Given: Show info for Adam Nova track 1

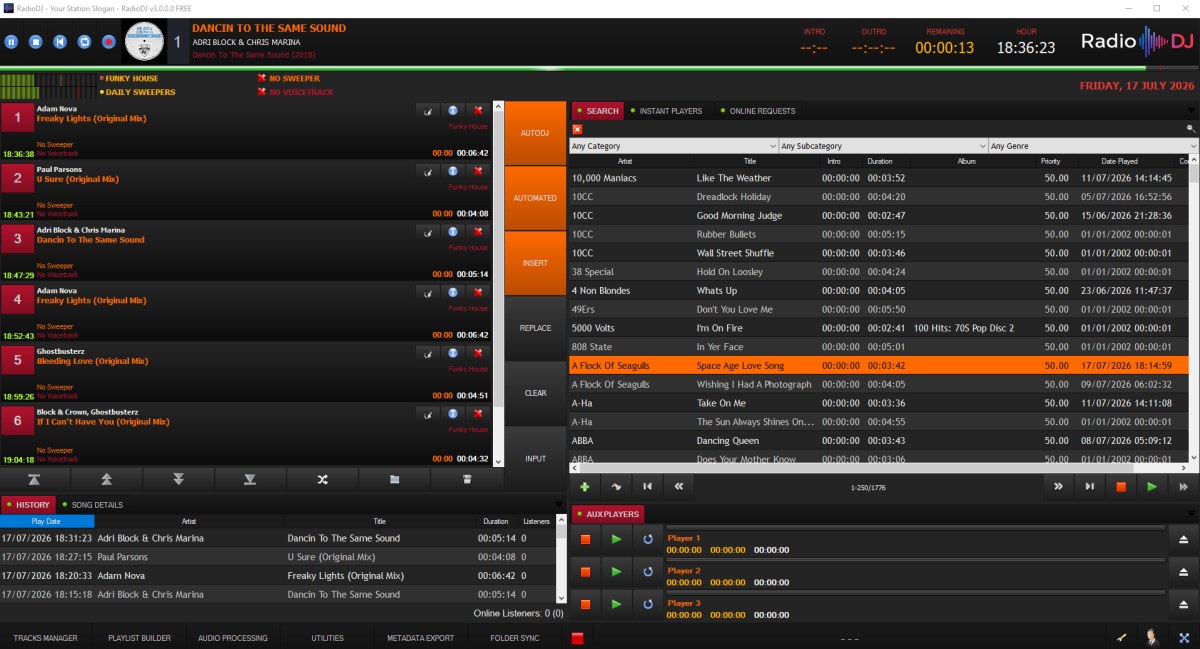Looking at the screenshot, I should coord(453,110).
